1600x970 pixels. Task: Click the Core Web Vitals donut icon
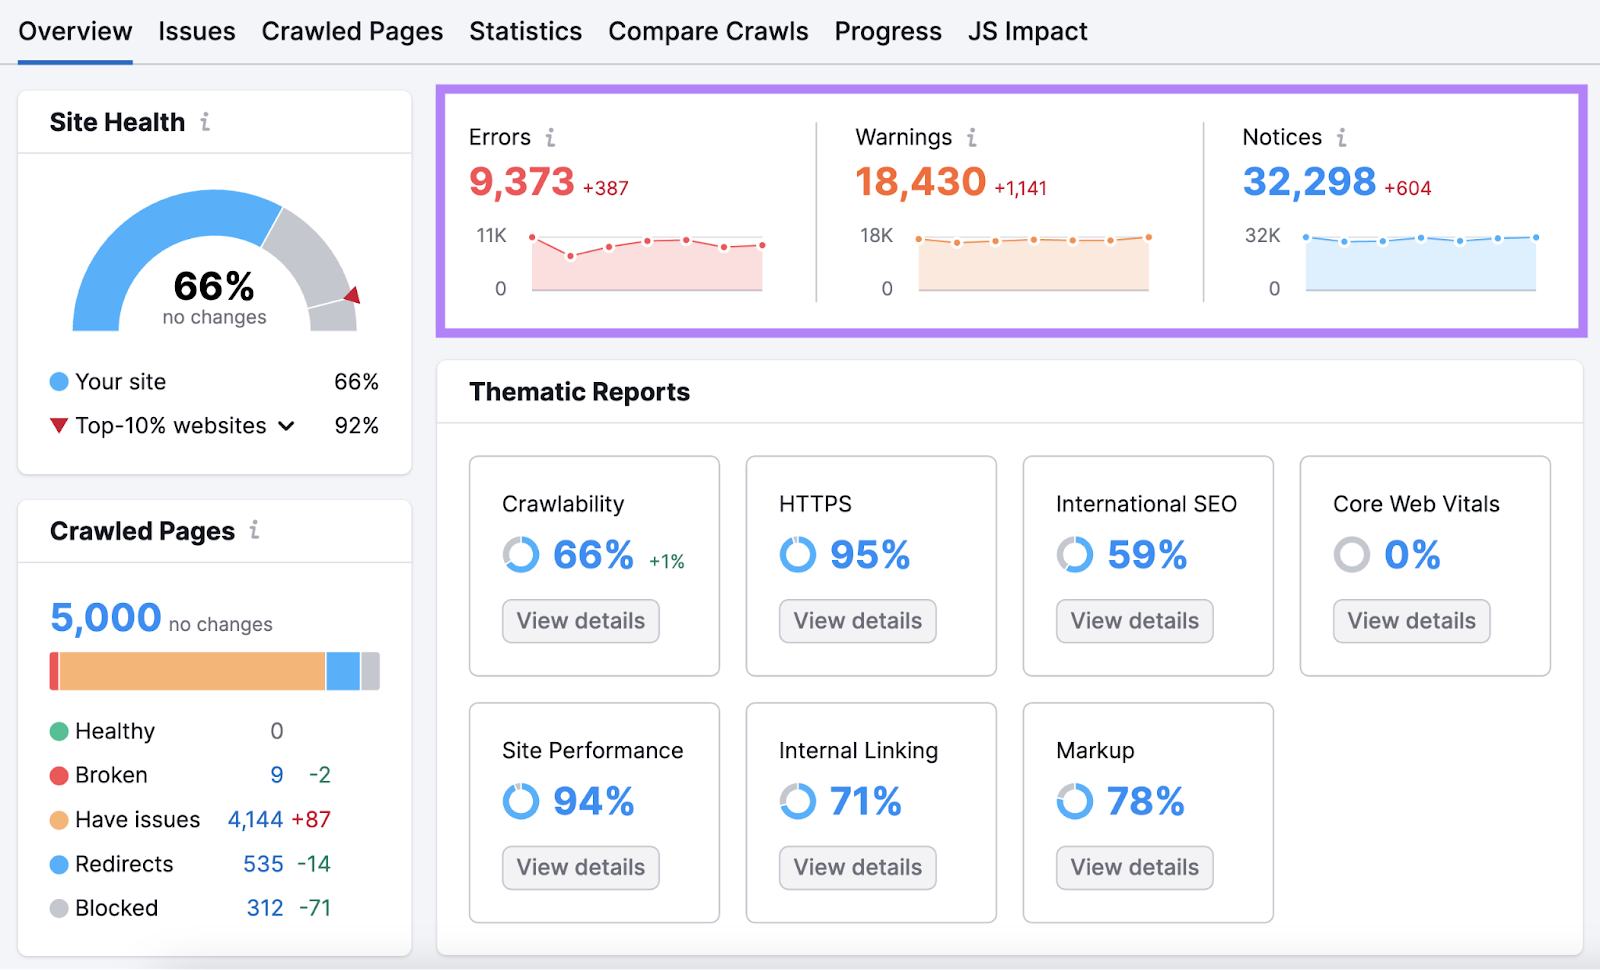pyautogui.click(x=1352, y=554)
